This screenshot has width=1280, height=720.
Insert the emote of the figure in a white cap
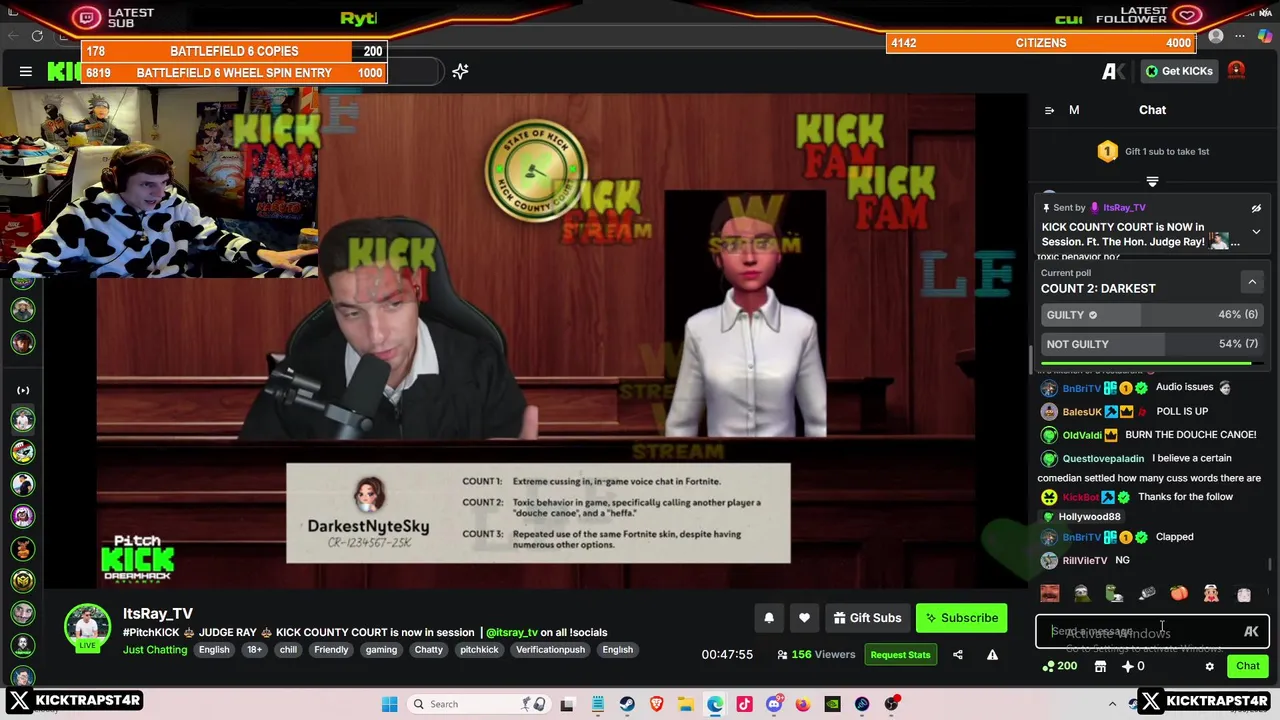click(1211, 594)
